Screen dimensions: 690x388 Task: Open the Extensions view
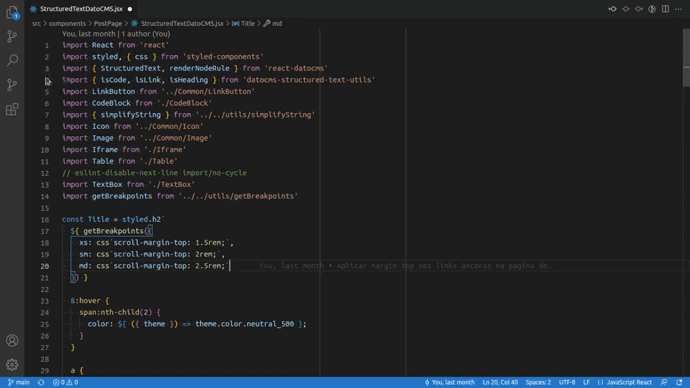[12, 109]
